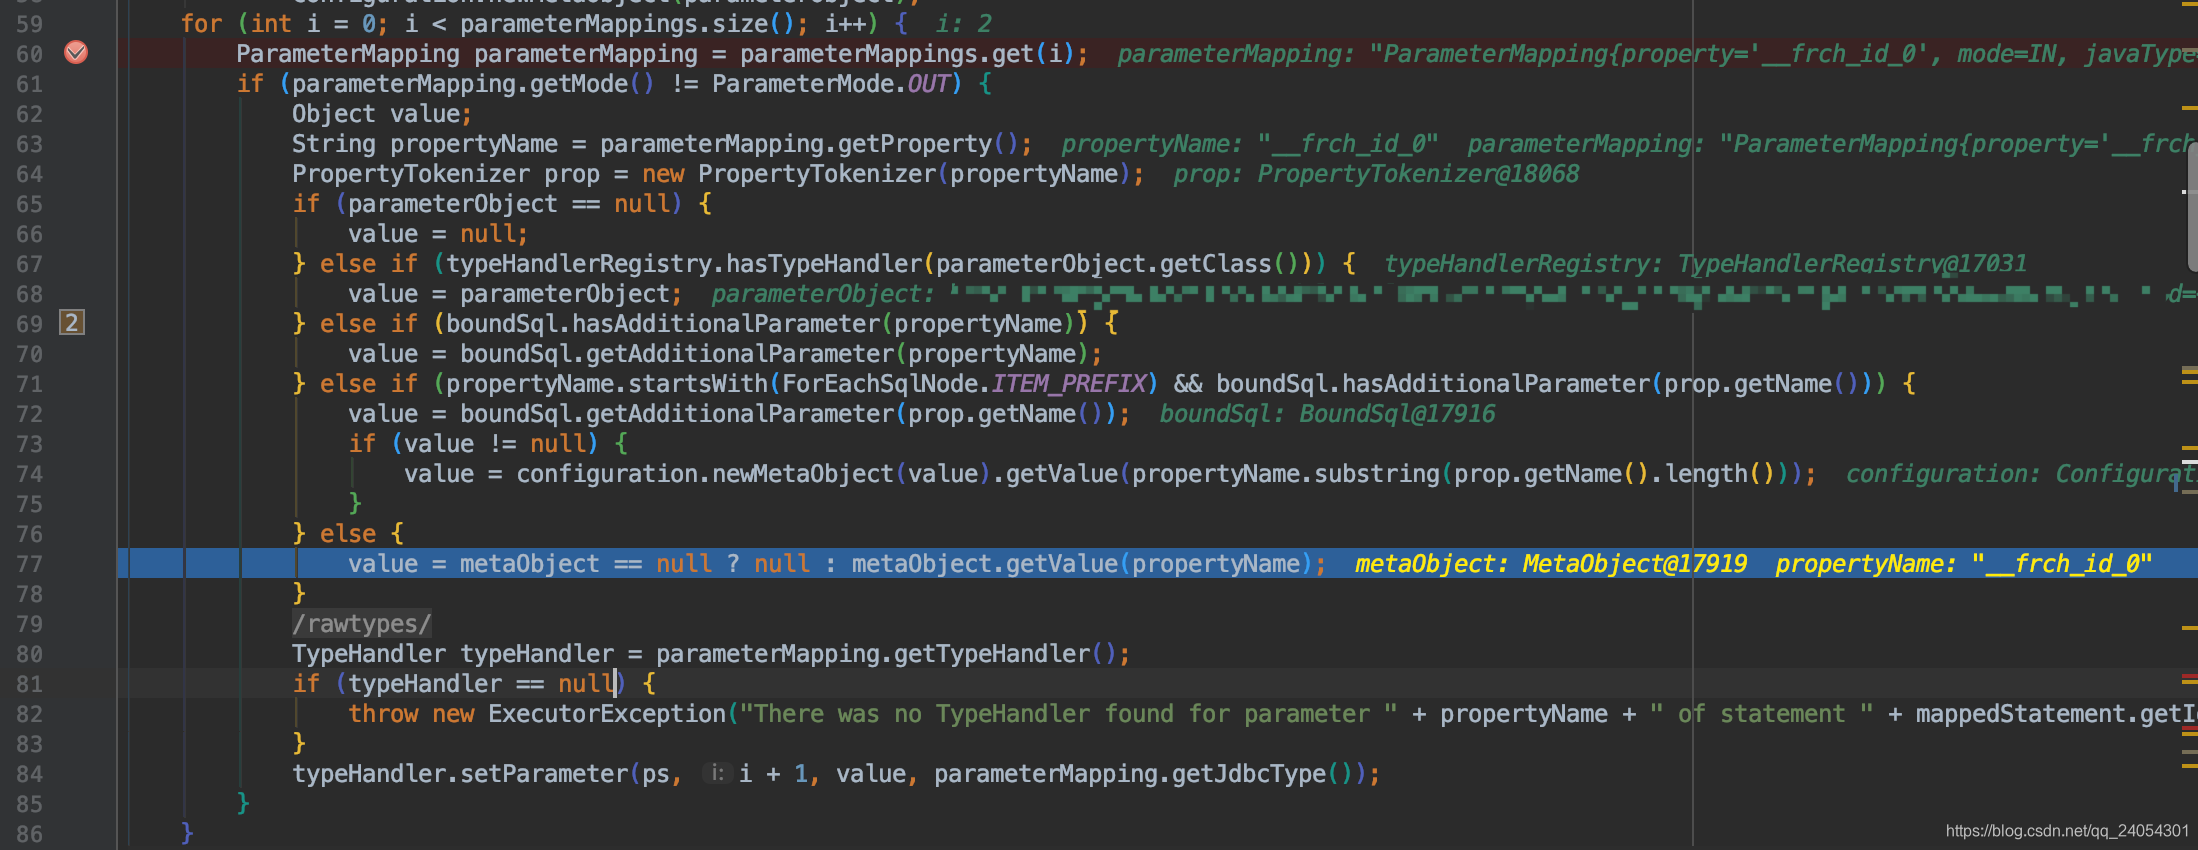This screenshot has height=850, width=2198.
Task: Click line number 77 in gutter
Action: tap(30, 564)
